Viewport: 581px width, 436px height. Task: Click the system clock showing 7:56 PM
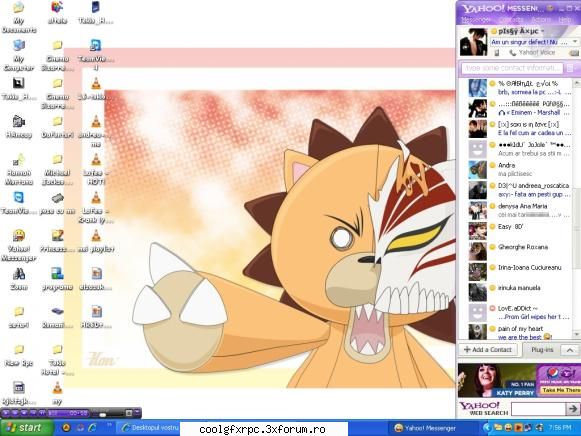pyautogui.click(x=560, y=428)
